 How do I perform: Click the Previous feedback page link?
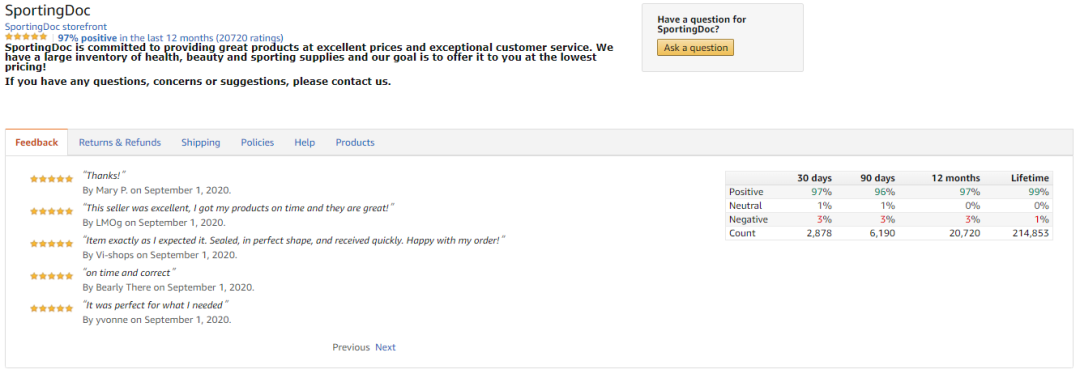tap(351, 347)
